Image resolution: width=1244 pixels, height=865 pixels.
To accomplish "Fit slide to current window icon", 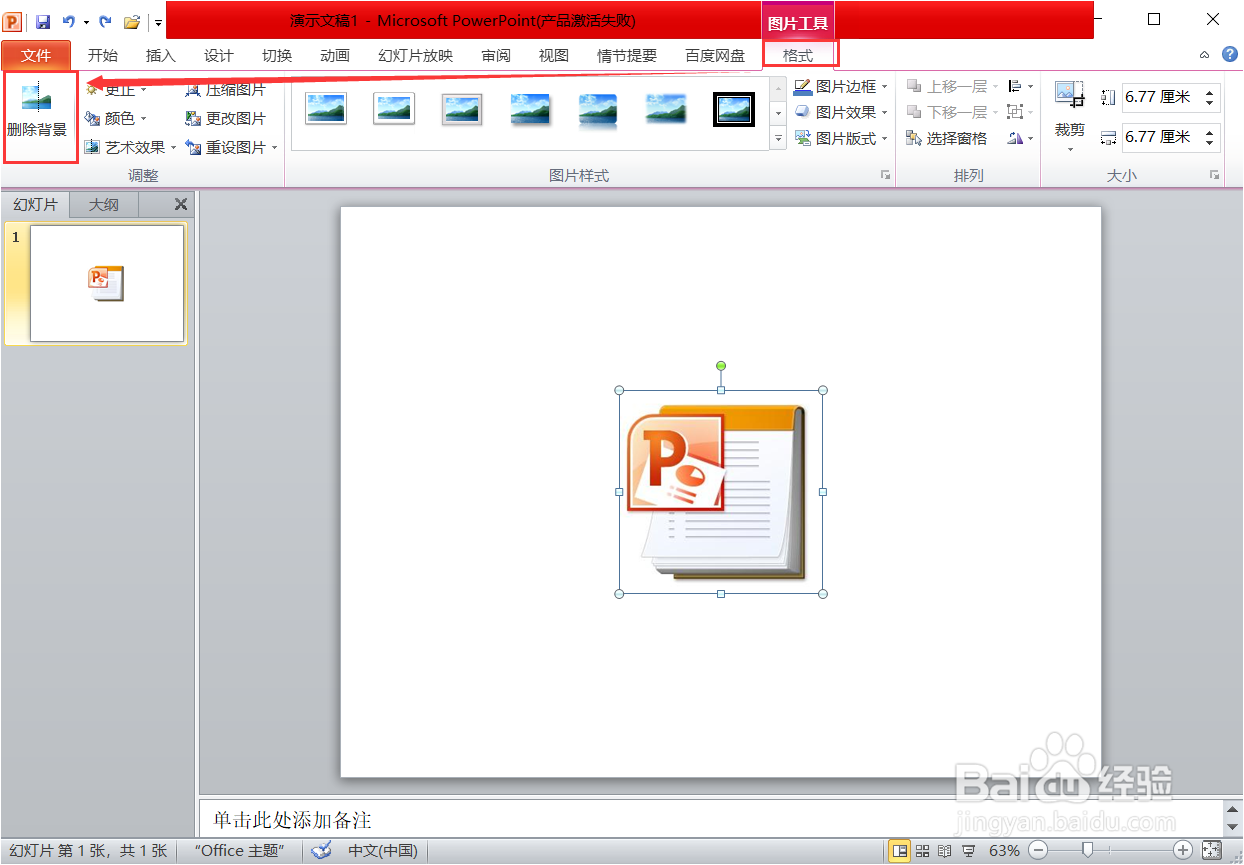I will click(x=1211, y=850).
